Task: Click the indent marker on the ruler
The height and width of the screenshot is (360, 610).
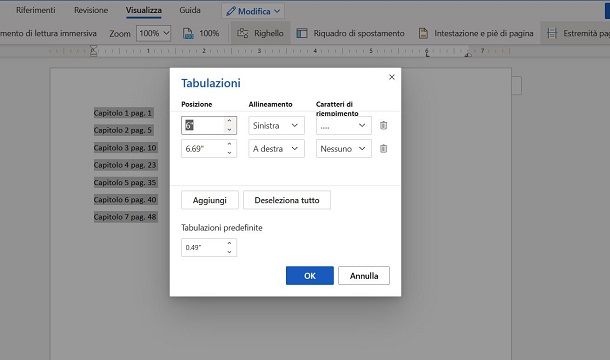Action: pyautogui.click(x=93, y=51)
